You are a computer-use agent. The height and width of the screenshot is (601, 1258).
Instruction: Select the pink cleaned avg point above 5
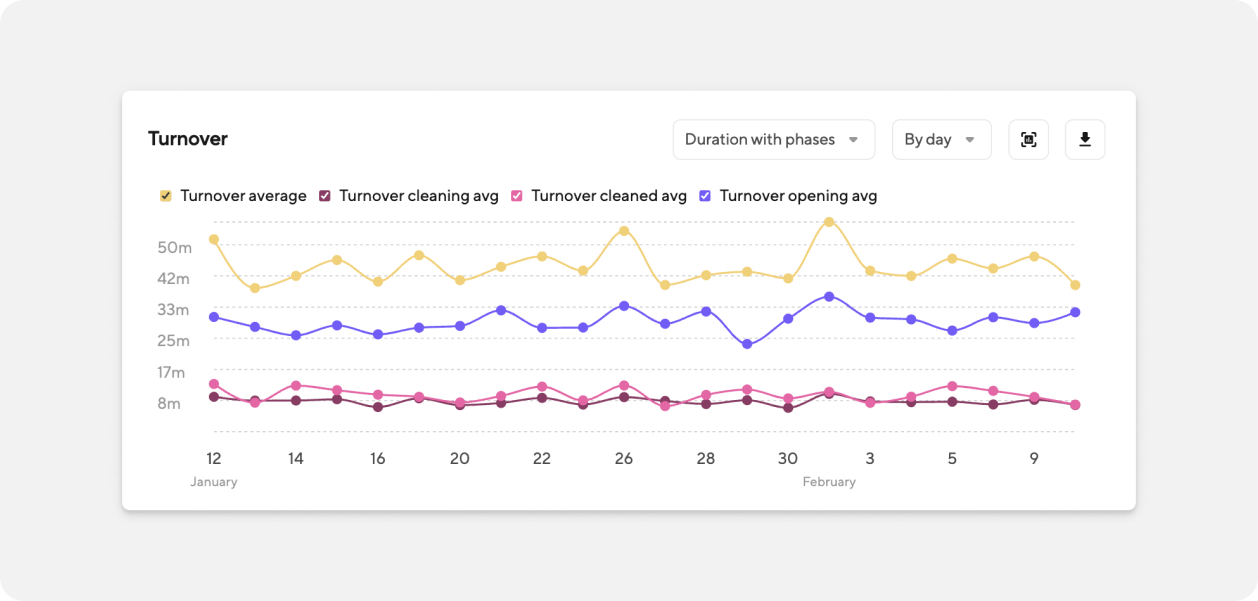point(952,386)
